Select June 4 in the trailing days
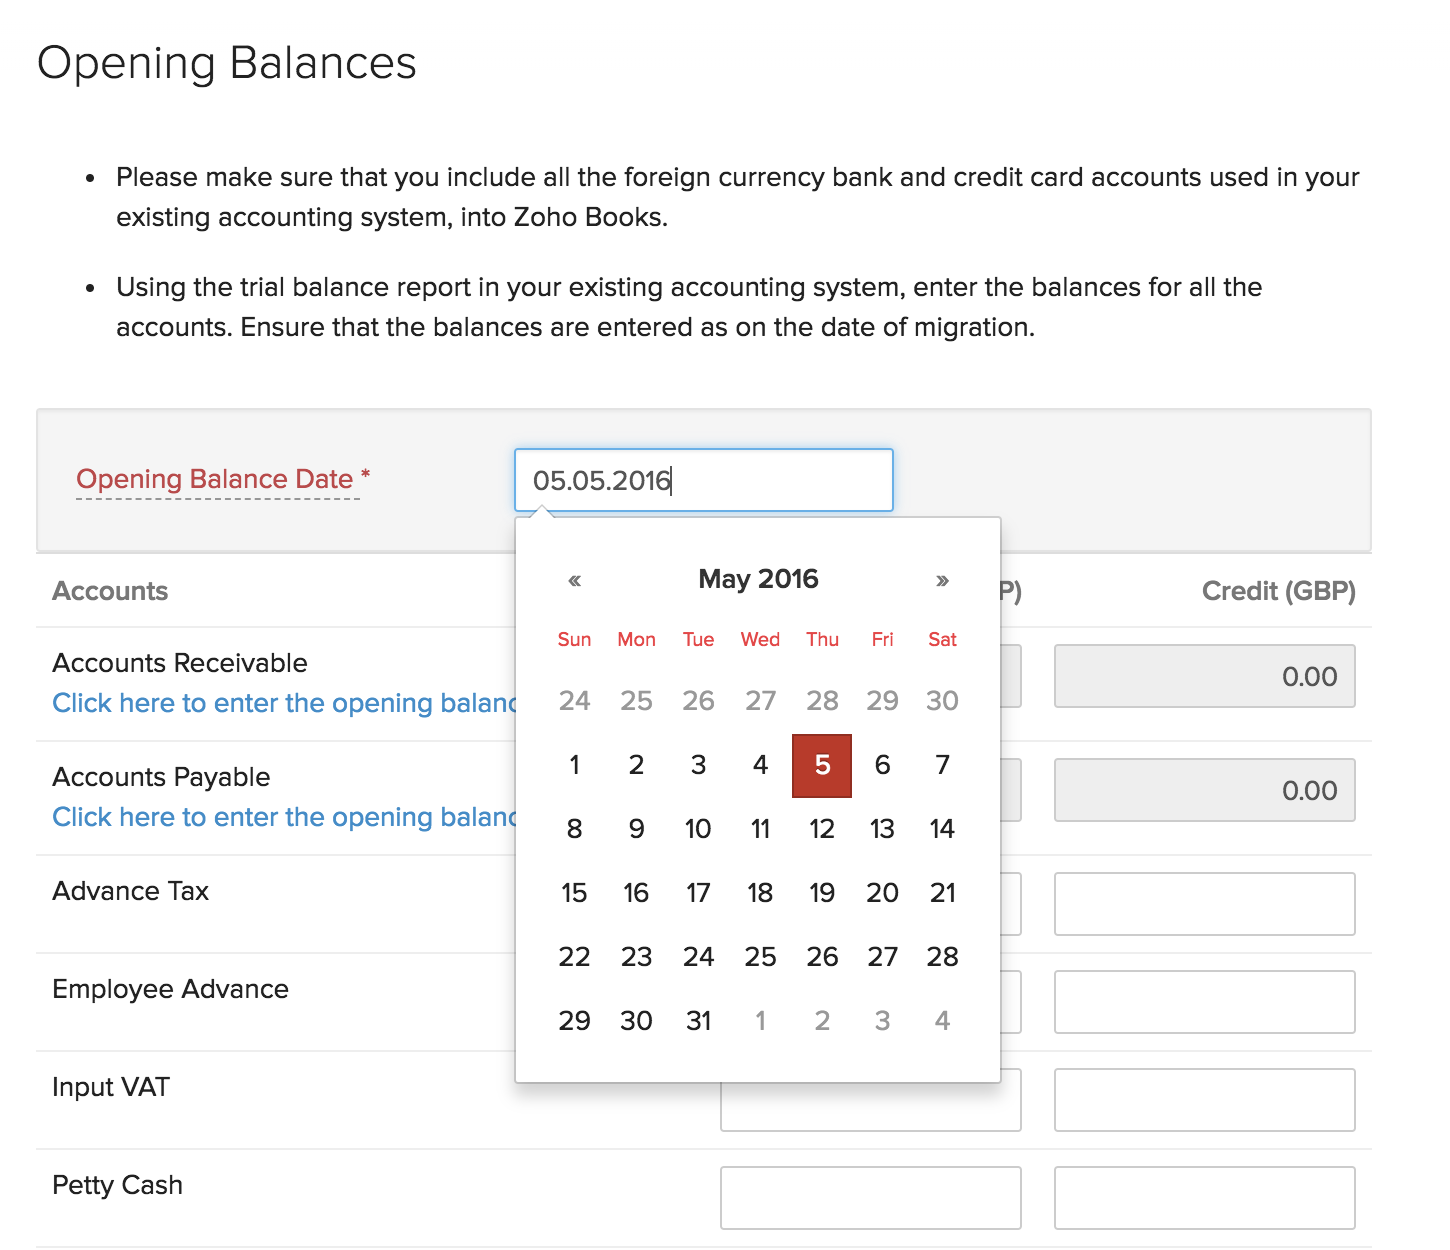Image resolution: width=1450 pixels, height=1250 pixels. tap(942, 1021)
